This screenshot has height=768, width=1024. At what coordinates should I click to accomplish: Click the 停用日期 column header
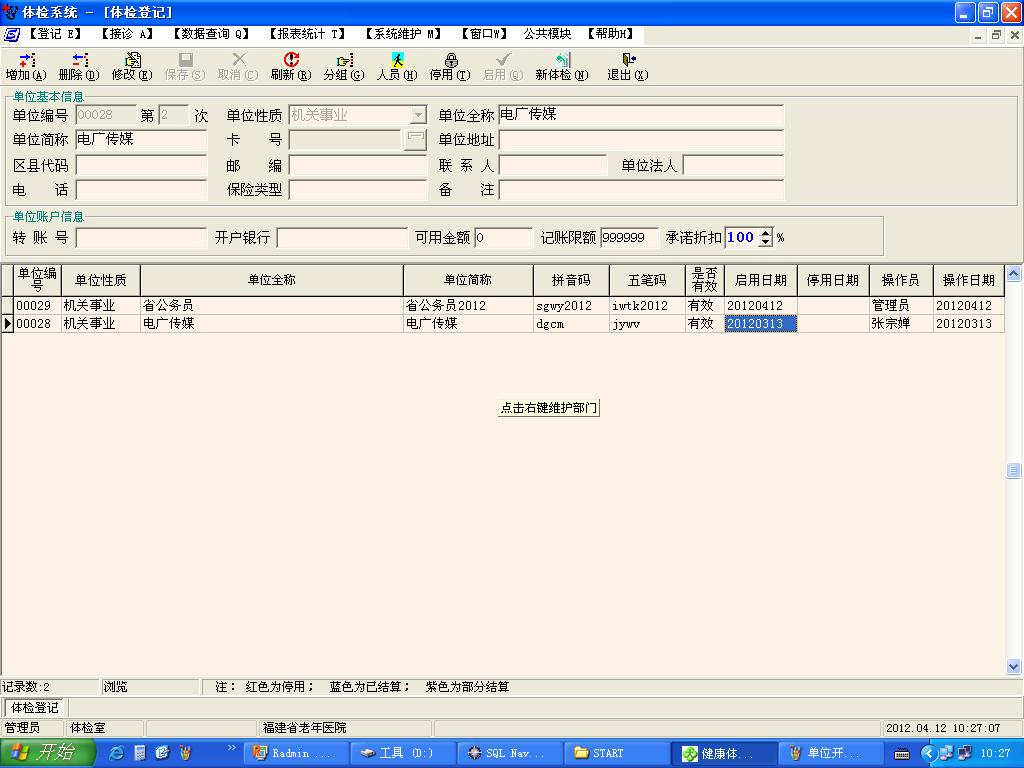coord(833,280)
